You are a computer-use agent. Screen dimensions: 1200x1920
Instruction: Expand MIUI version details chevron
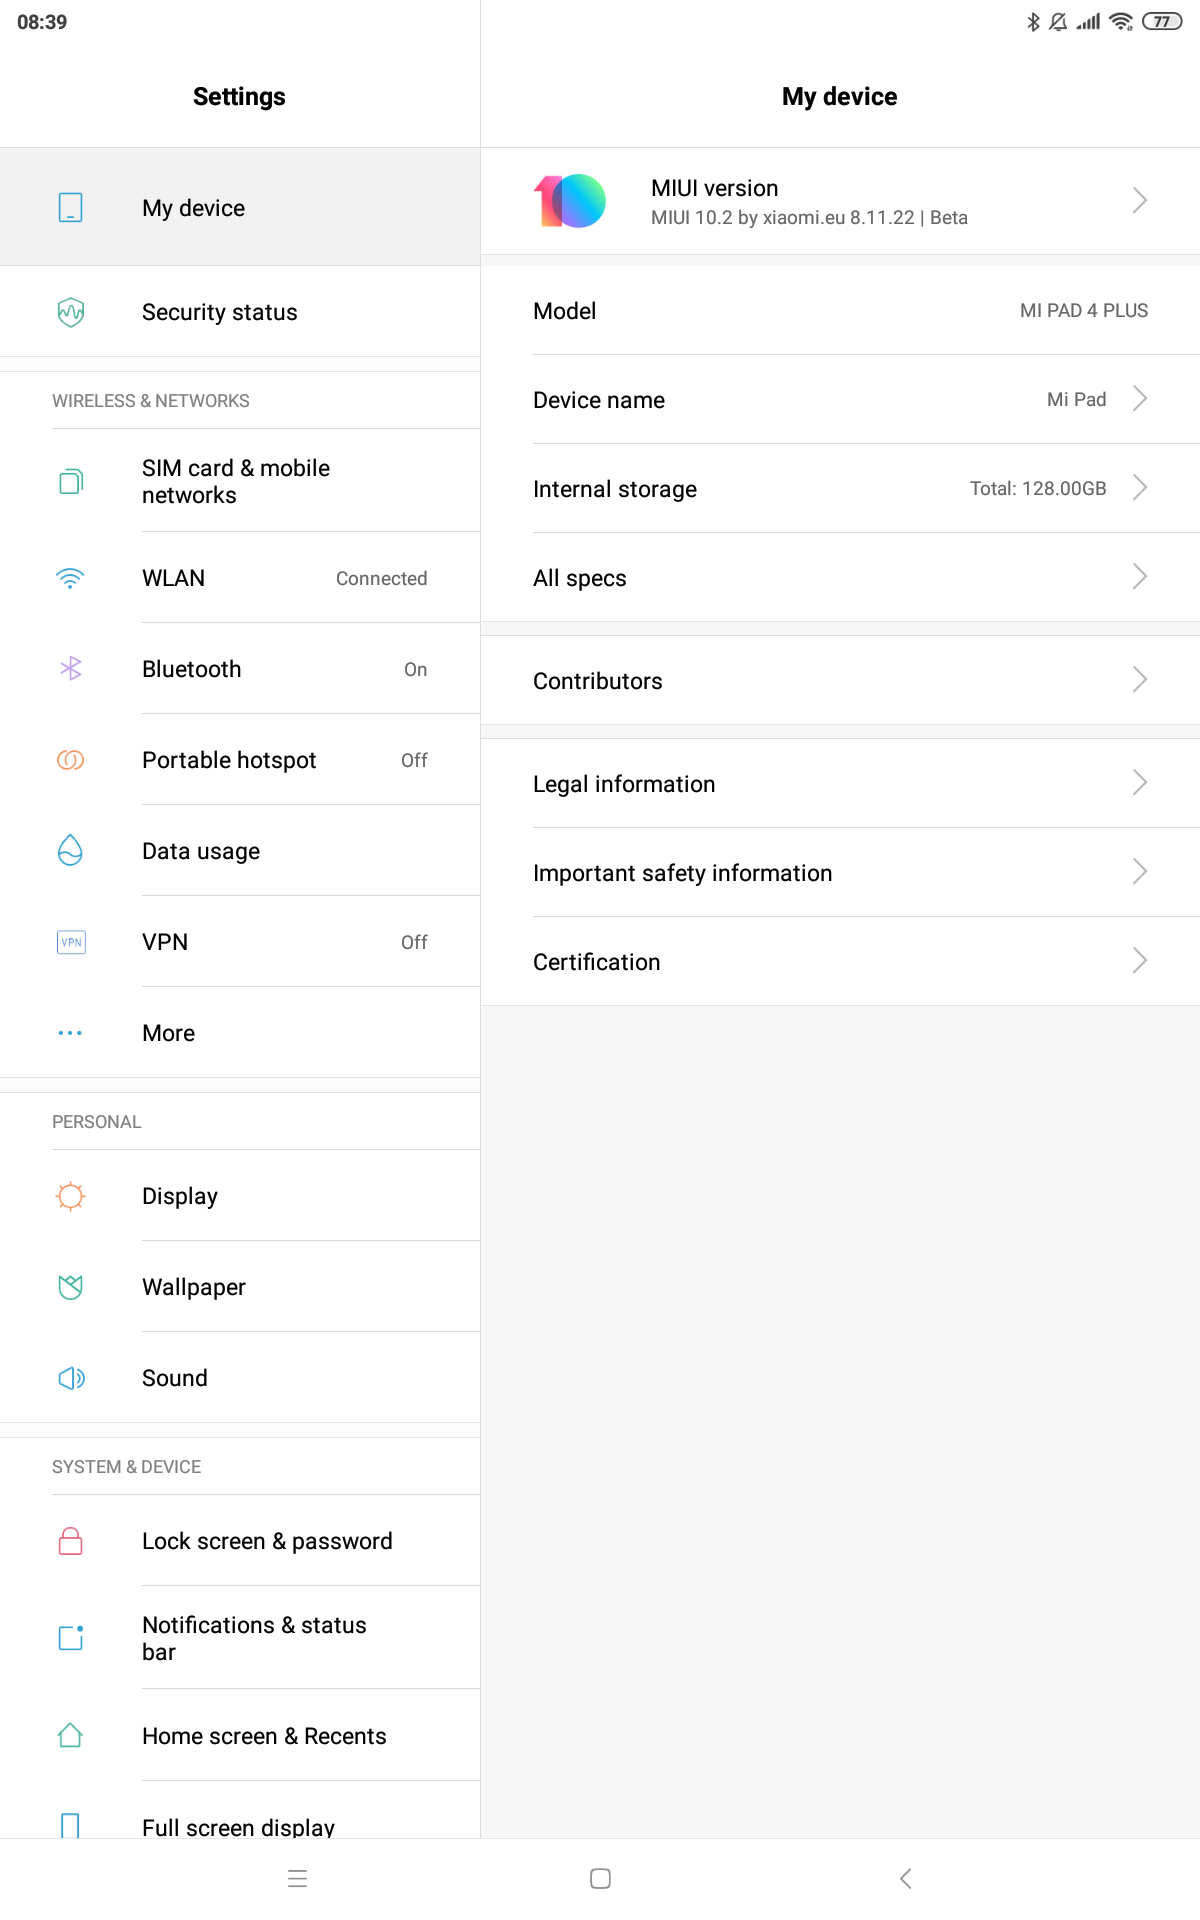click(1139, 200)
